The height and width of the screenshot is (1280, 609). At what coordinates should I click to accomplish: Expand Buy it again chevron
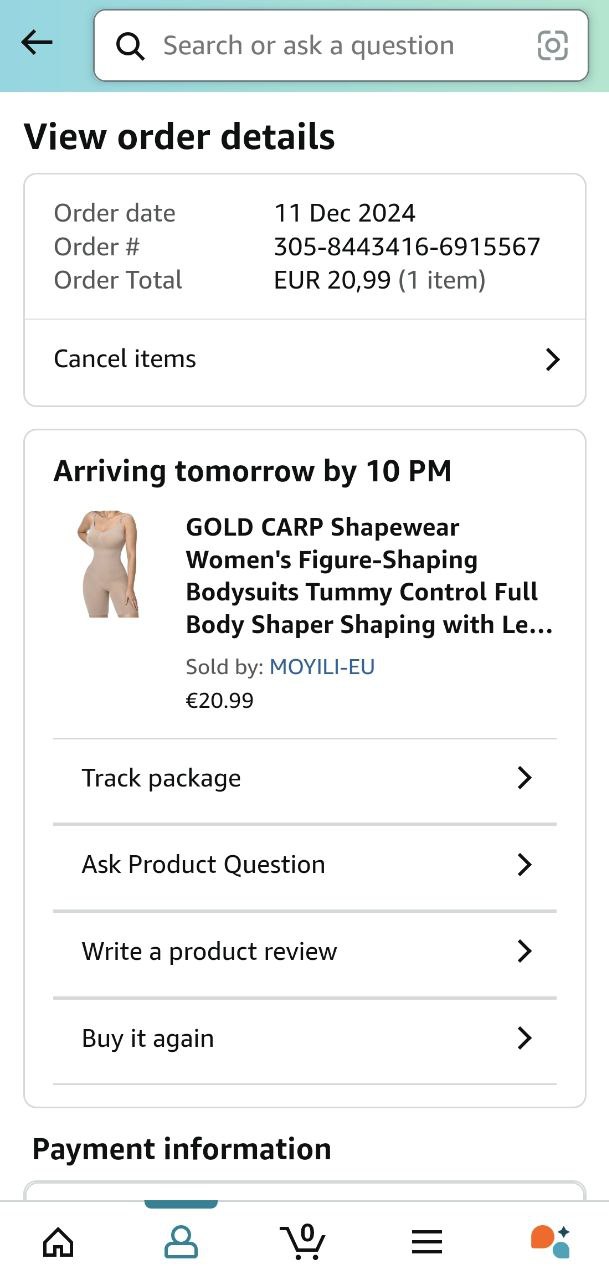click(x=524, y=1039)
